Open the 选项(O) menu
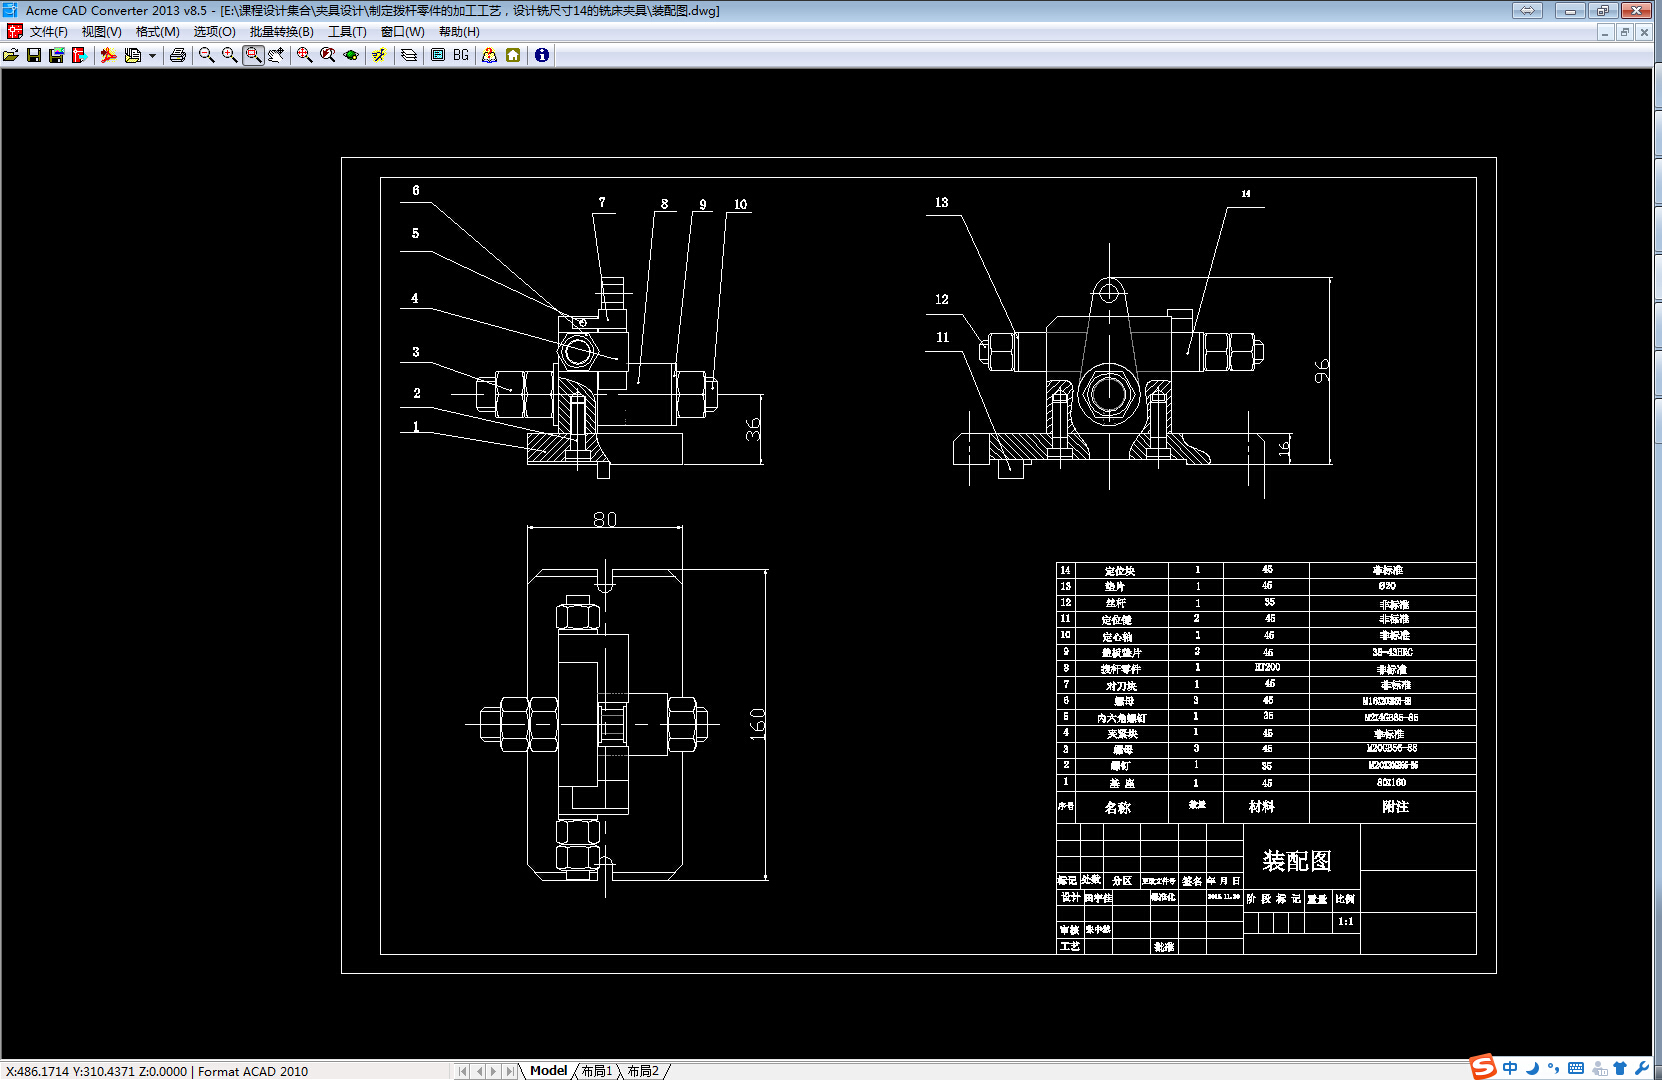 pyautogui.click(x=215, y=32)
